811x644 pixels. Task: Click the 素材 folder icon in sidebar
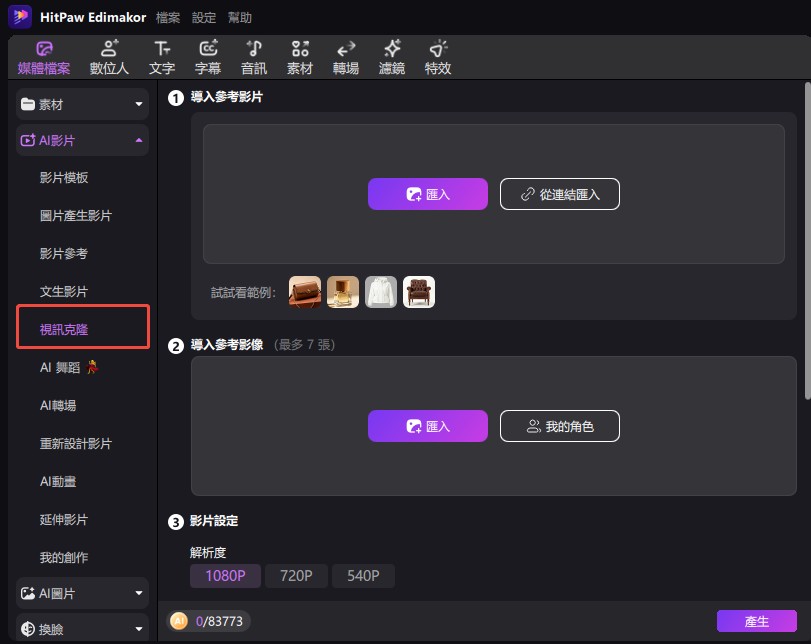27,104
